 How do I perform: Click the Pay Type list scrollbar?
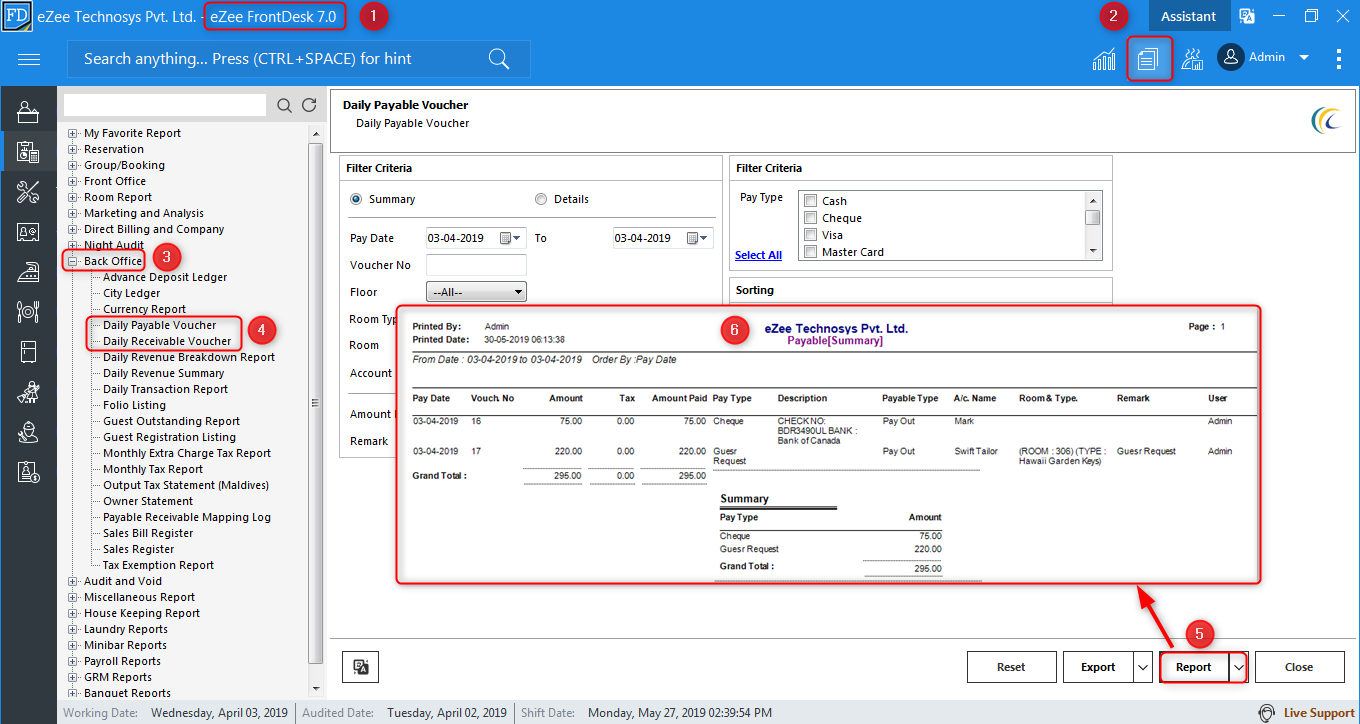[x=1094, y=225]
